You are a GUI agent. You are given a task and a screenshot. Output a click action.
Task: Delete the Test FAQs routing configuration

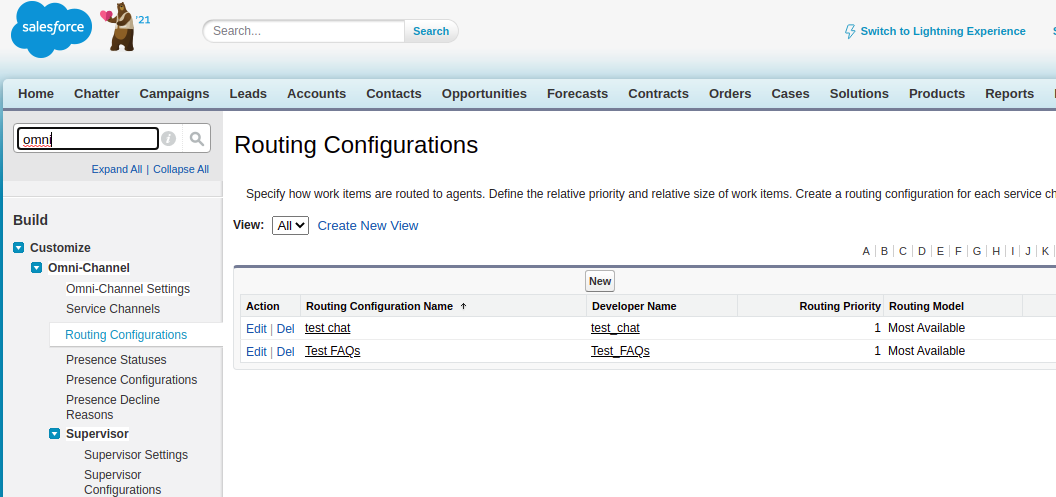point(285,352)
